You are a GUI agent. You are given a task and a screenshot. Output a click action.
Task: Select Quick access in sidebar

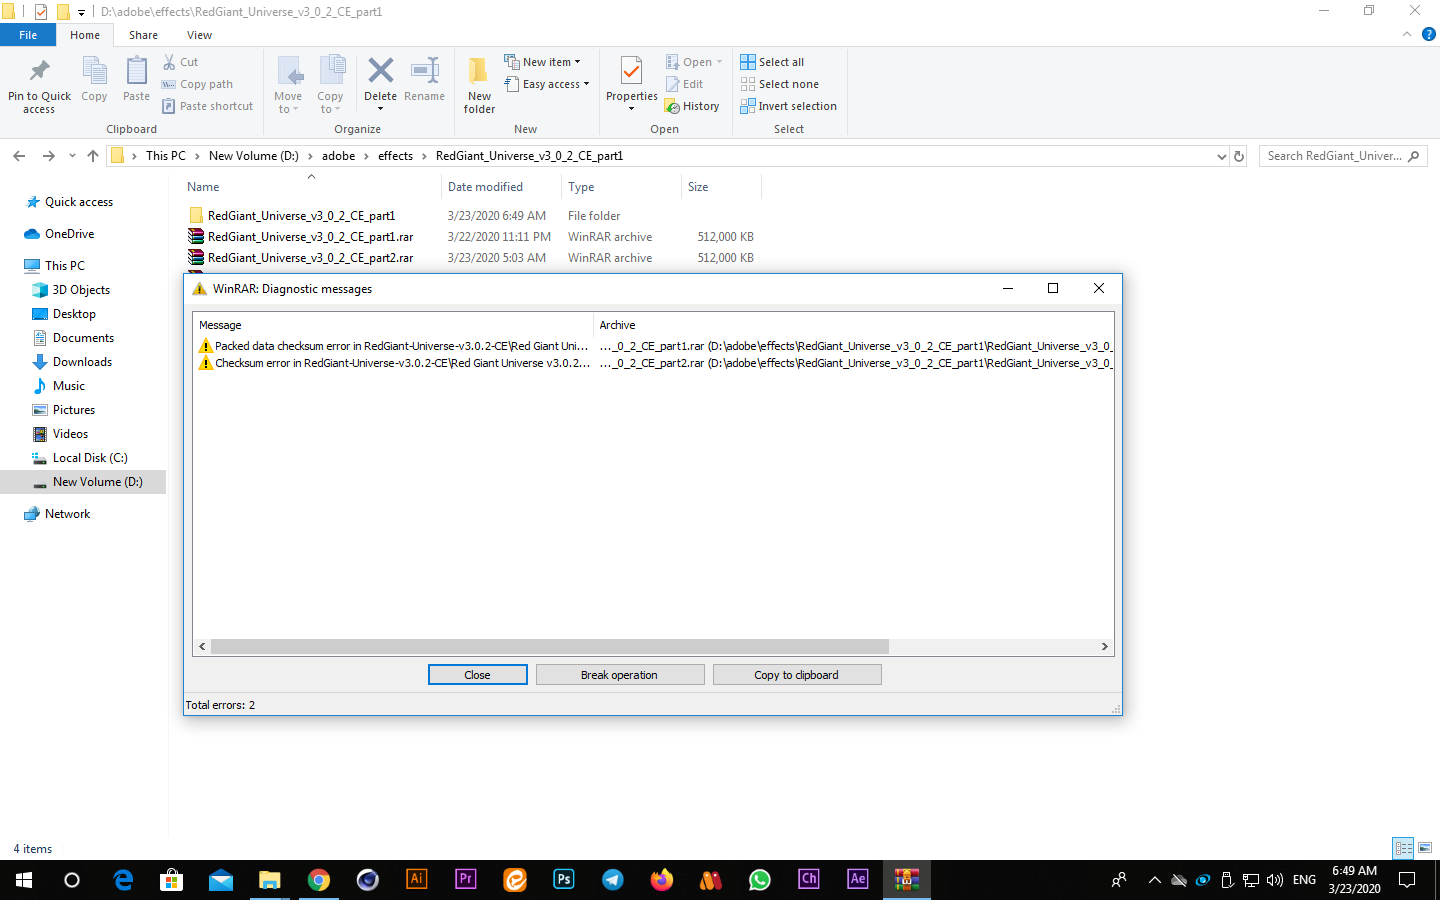[79, 202]
